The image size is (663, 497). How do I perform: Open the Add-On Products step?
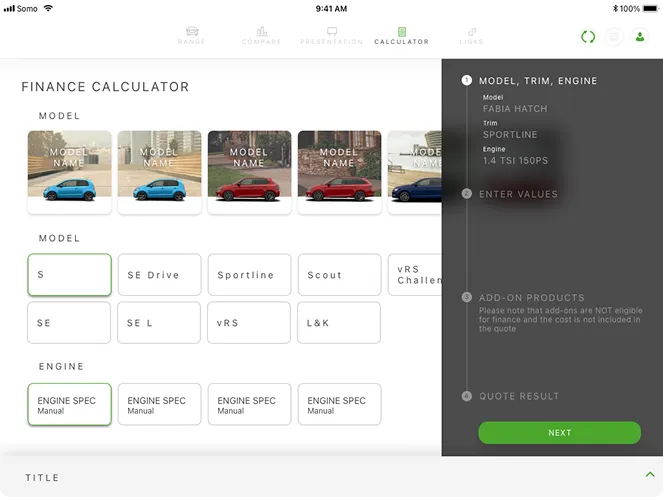(x=531, y=298)
